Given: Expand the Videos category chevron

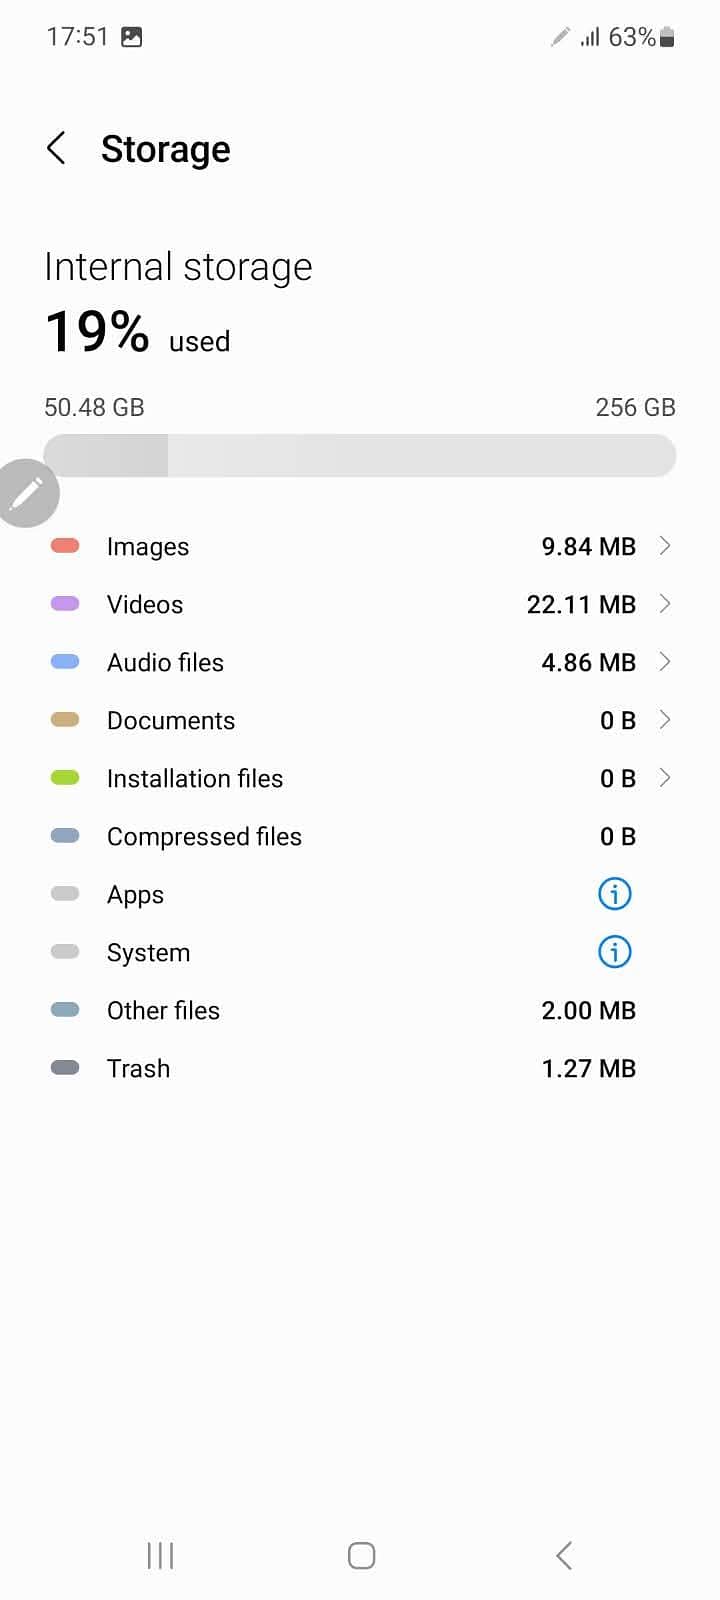Looking at the screenshot, I should [665, 603].
